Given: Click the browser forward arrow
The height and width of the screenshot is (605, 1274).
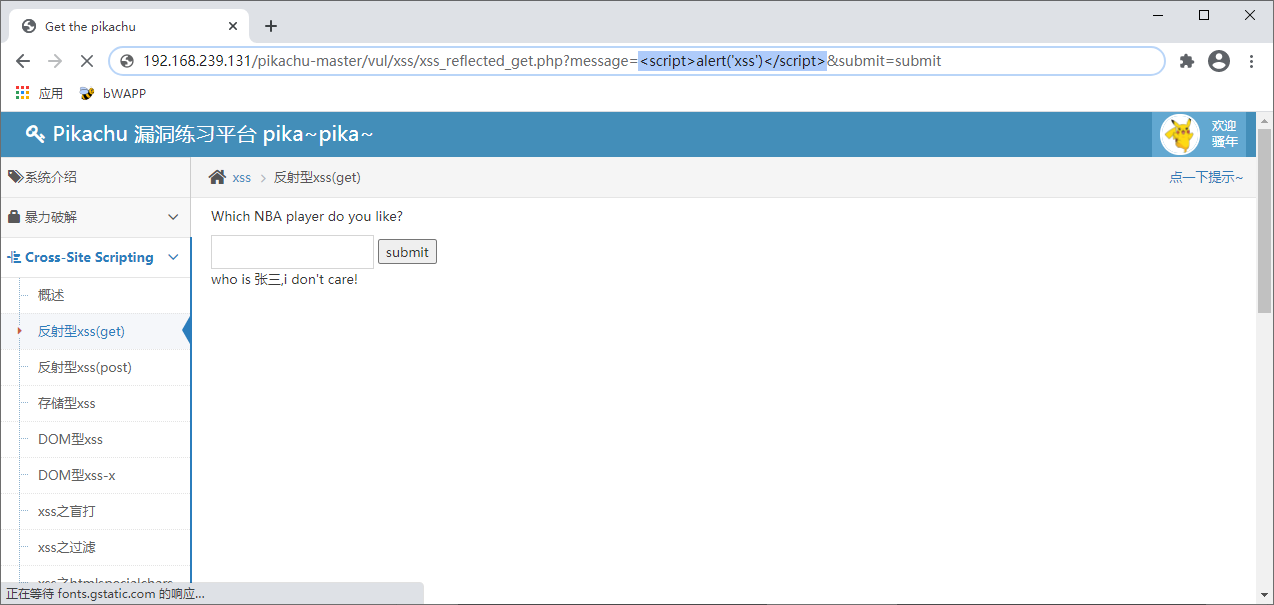Looking at the screenshot, I should [x=55, y=61].
